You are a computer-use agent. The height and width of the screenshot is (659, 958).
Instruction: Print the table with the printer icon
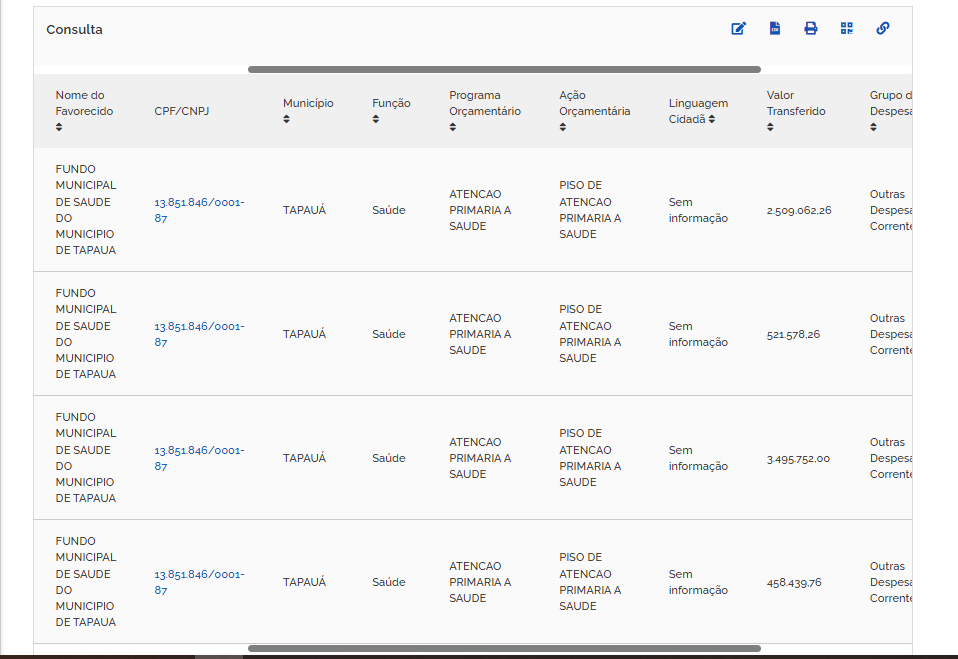(x=811, y=29)
